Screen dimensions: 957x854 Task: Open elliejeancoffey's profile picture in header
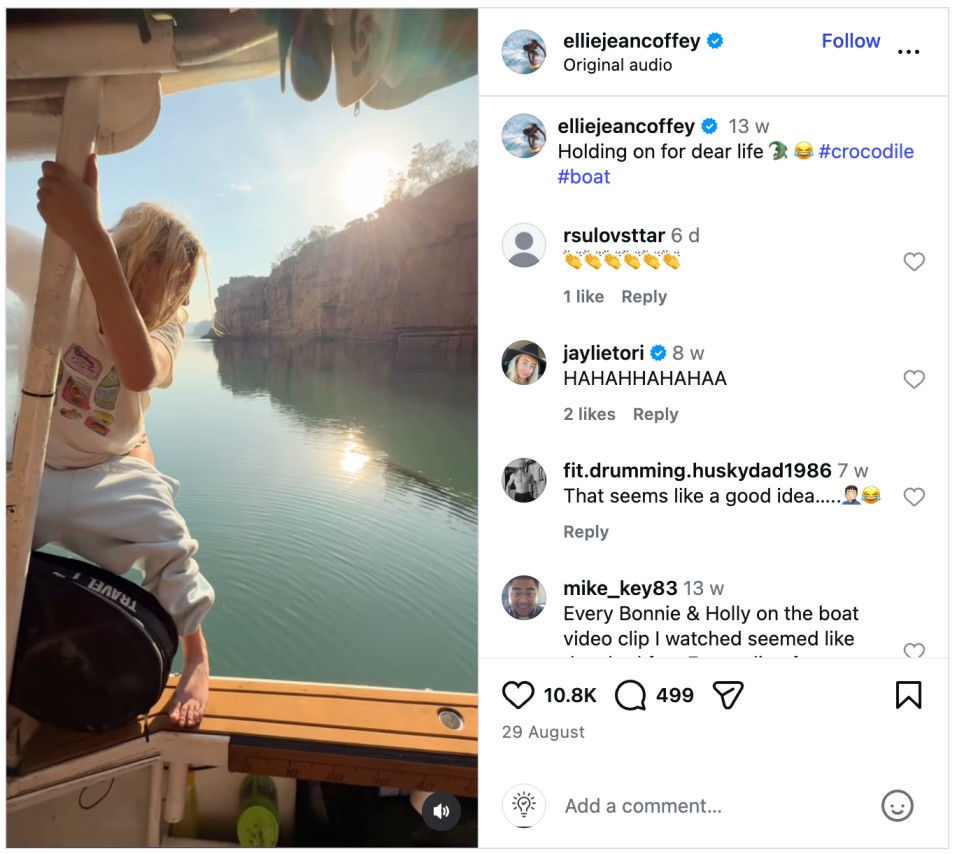coord(524,52)
